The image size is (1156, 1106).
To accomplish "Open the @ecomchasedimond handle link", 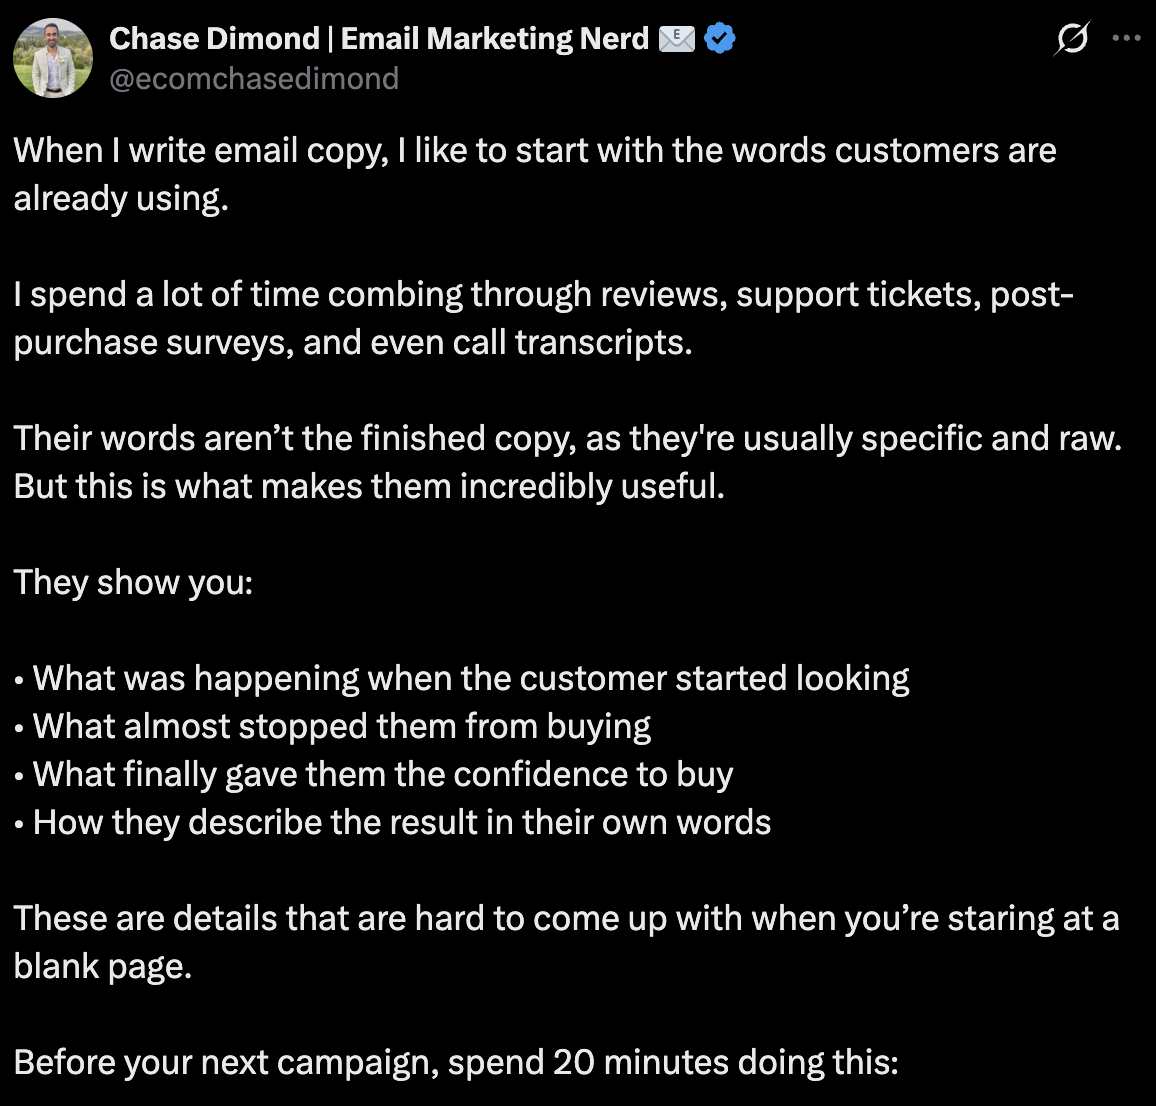I will pos(254,78).
